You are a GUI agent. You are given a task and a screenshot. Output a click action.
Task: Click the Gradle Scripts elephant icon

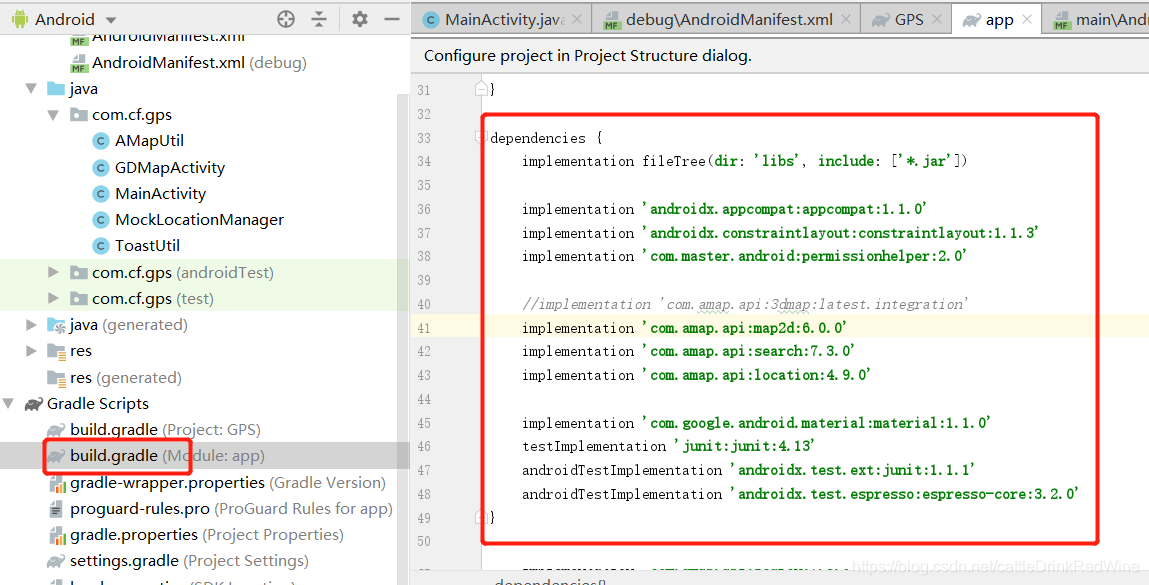(34, 404)
